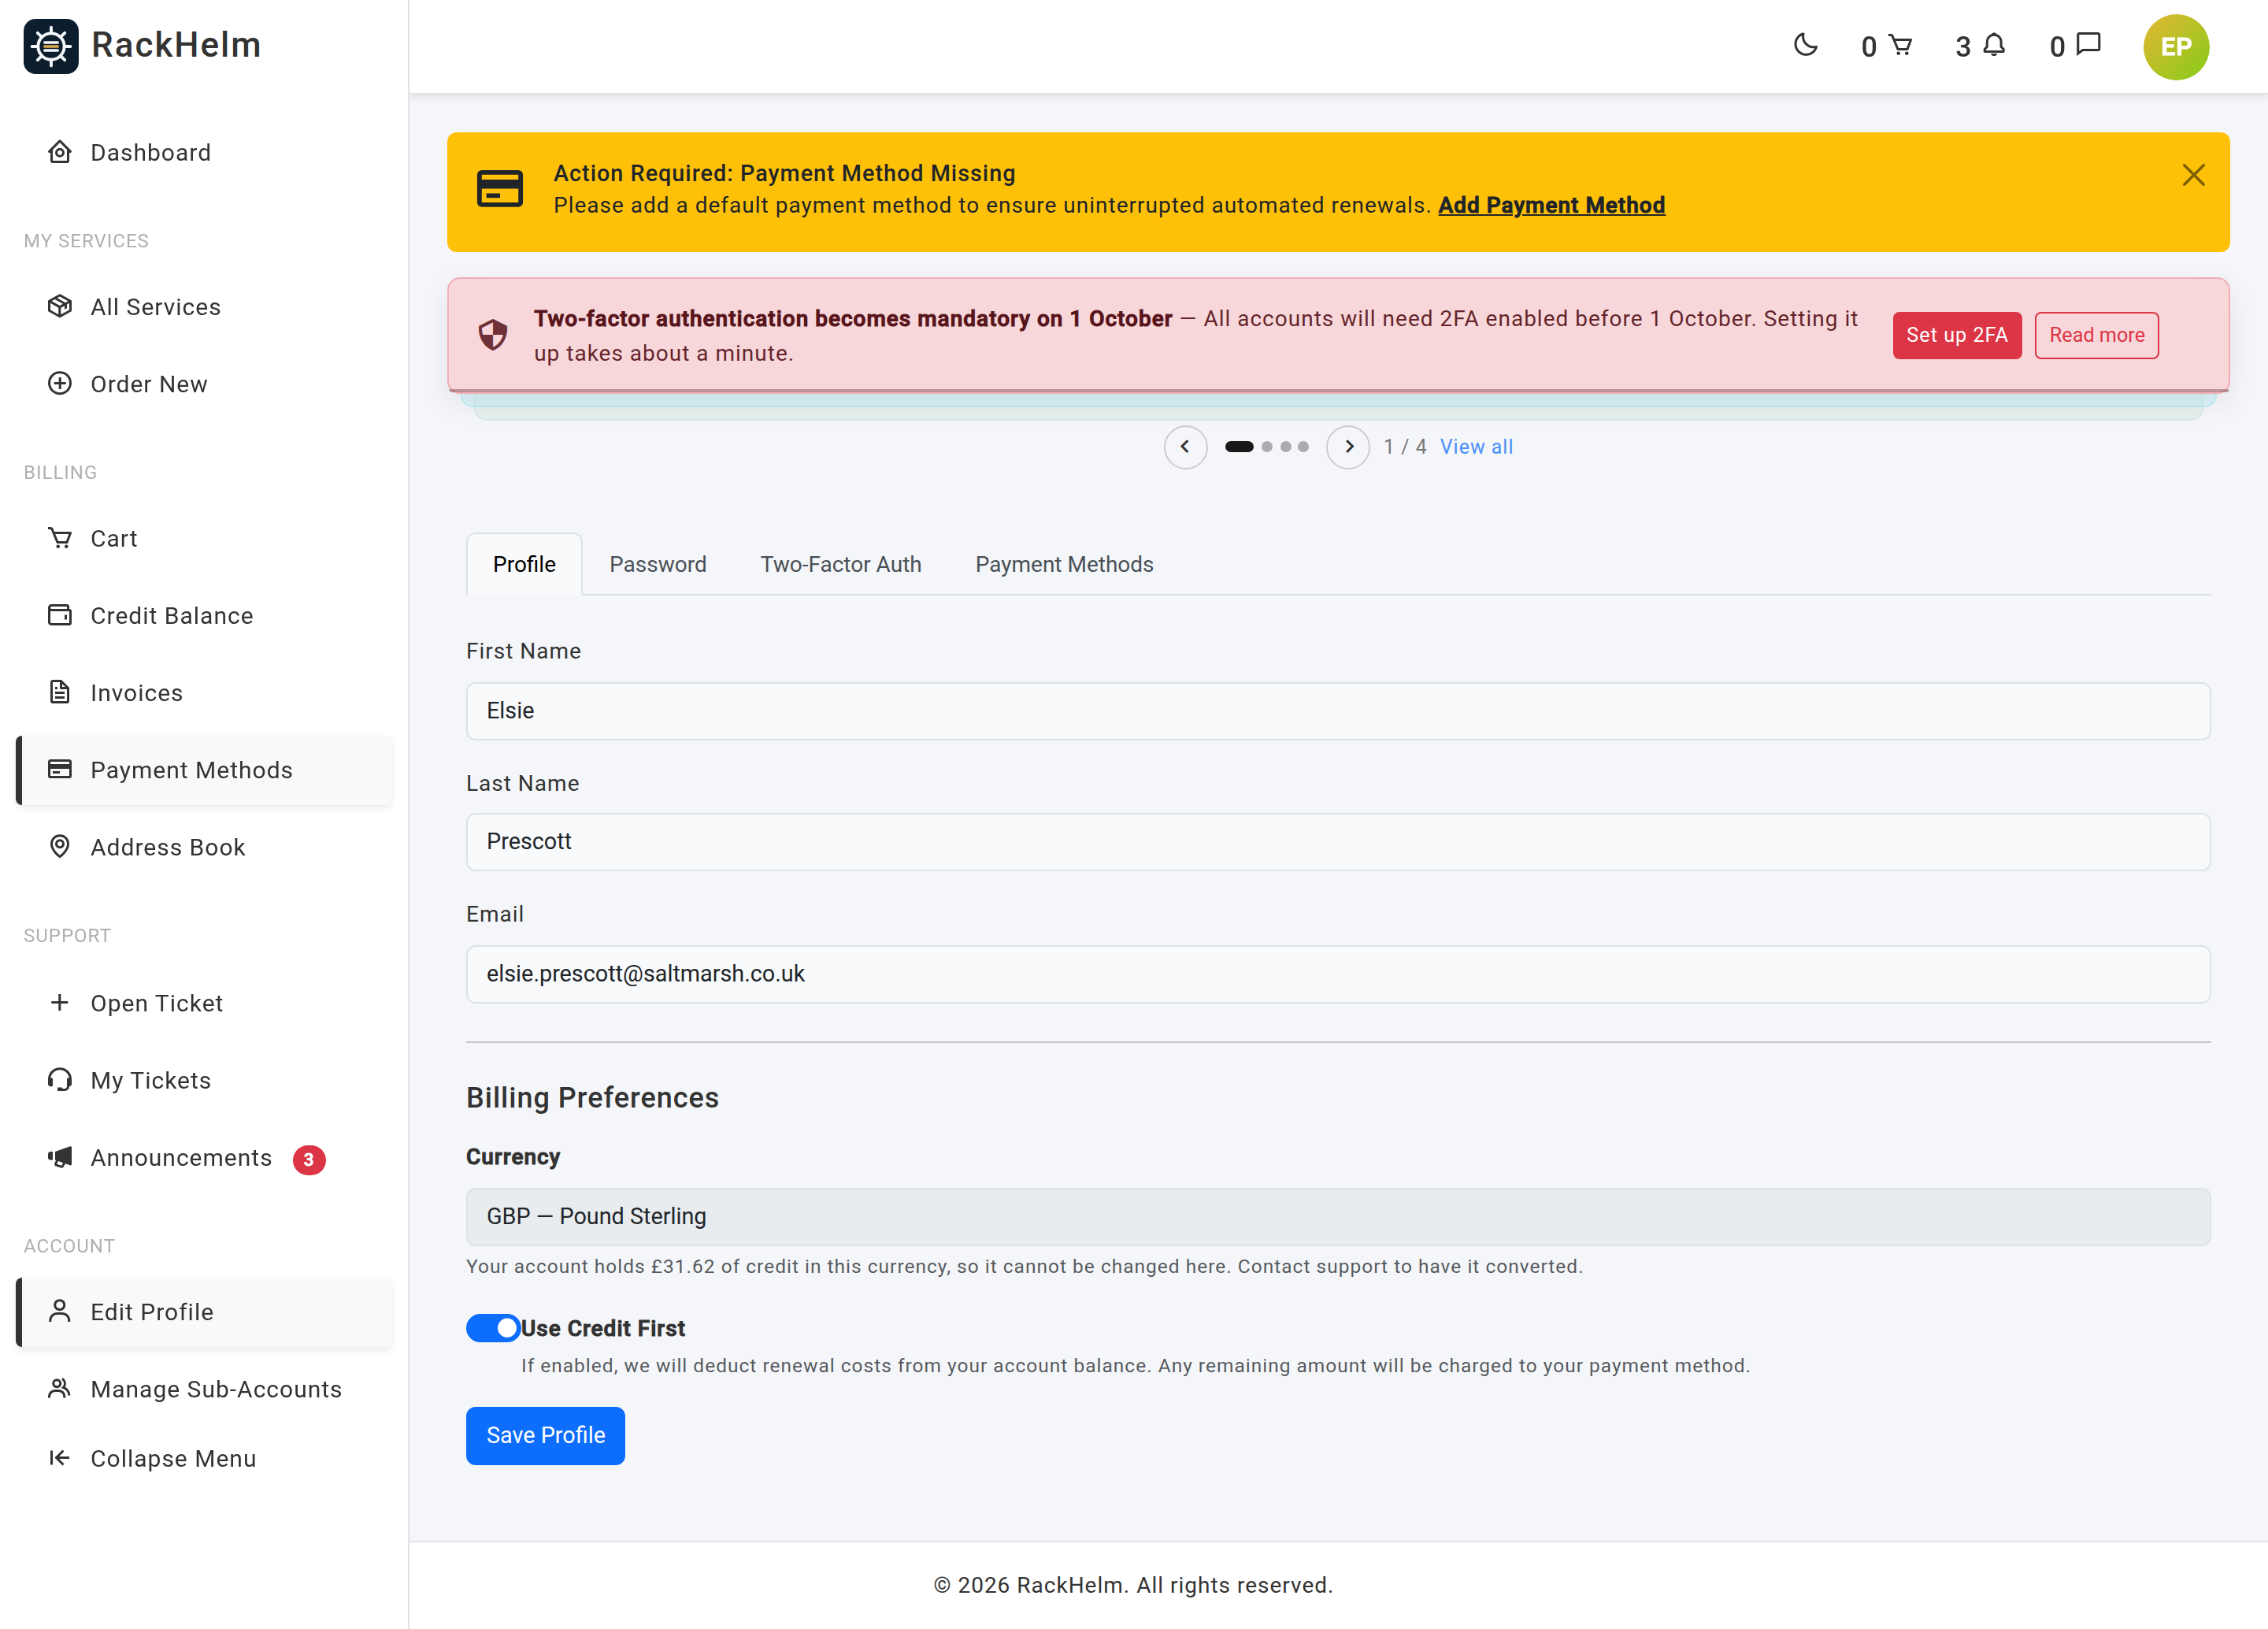The image size is (2268, 1629).
Task: Click the Open Ticket plus icon
Action: [x=60, y=1002]
